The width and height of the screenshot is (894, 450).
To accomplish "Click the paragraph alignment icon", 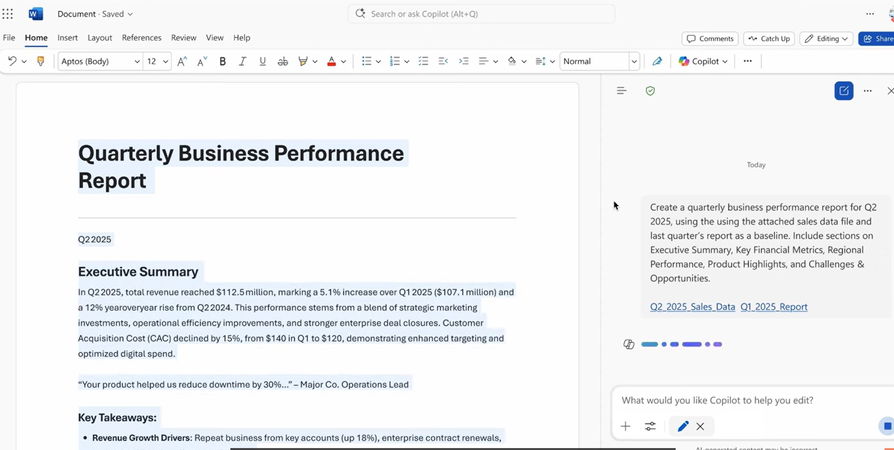I will point(483,61).
